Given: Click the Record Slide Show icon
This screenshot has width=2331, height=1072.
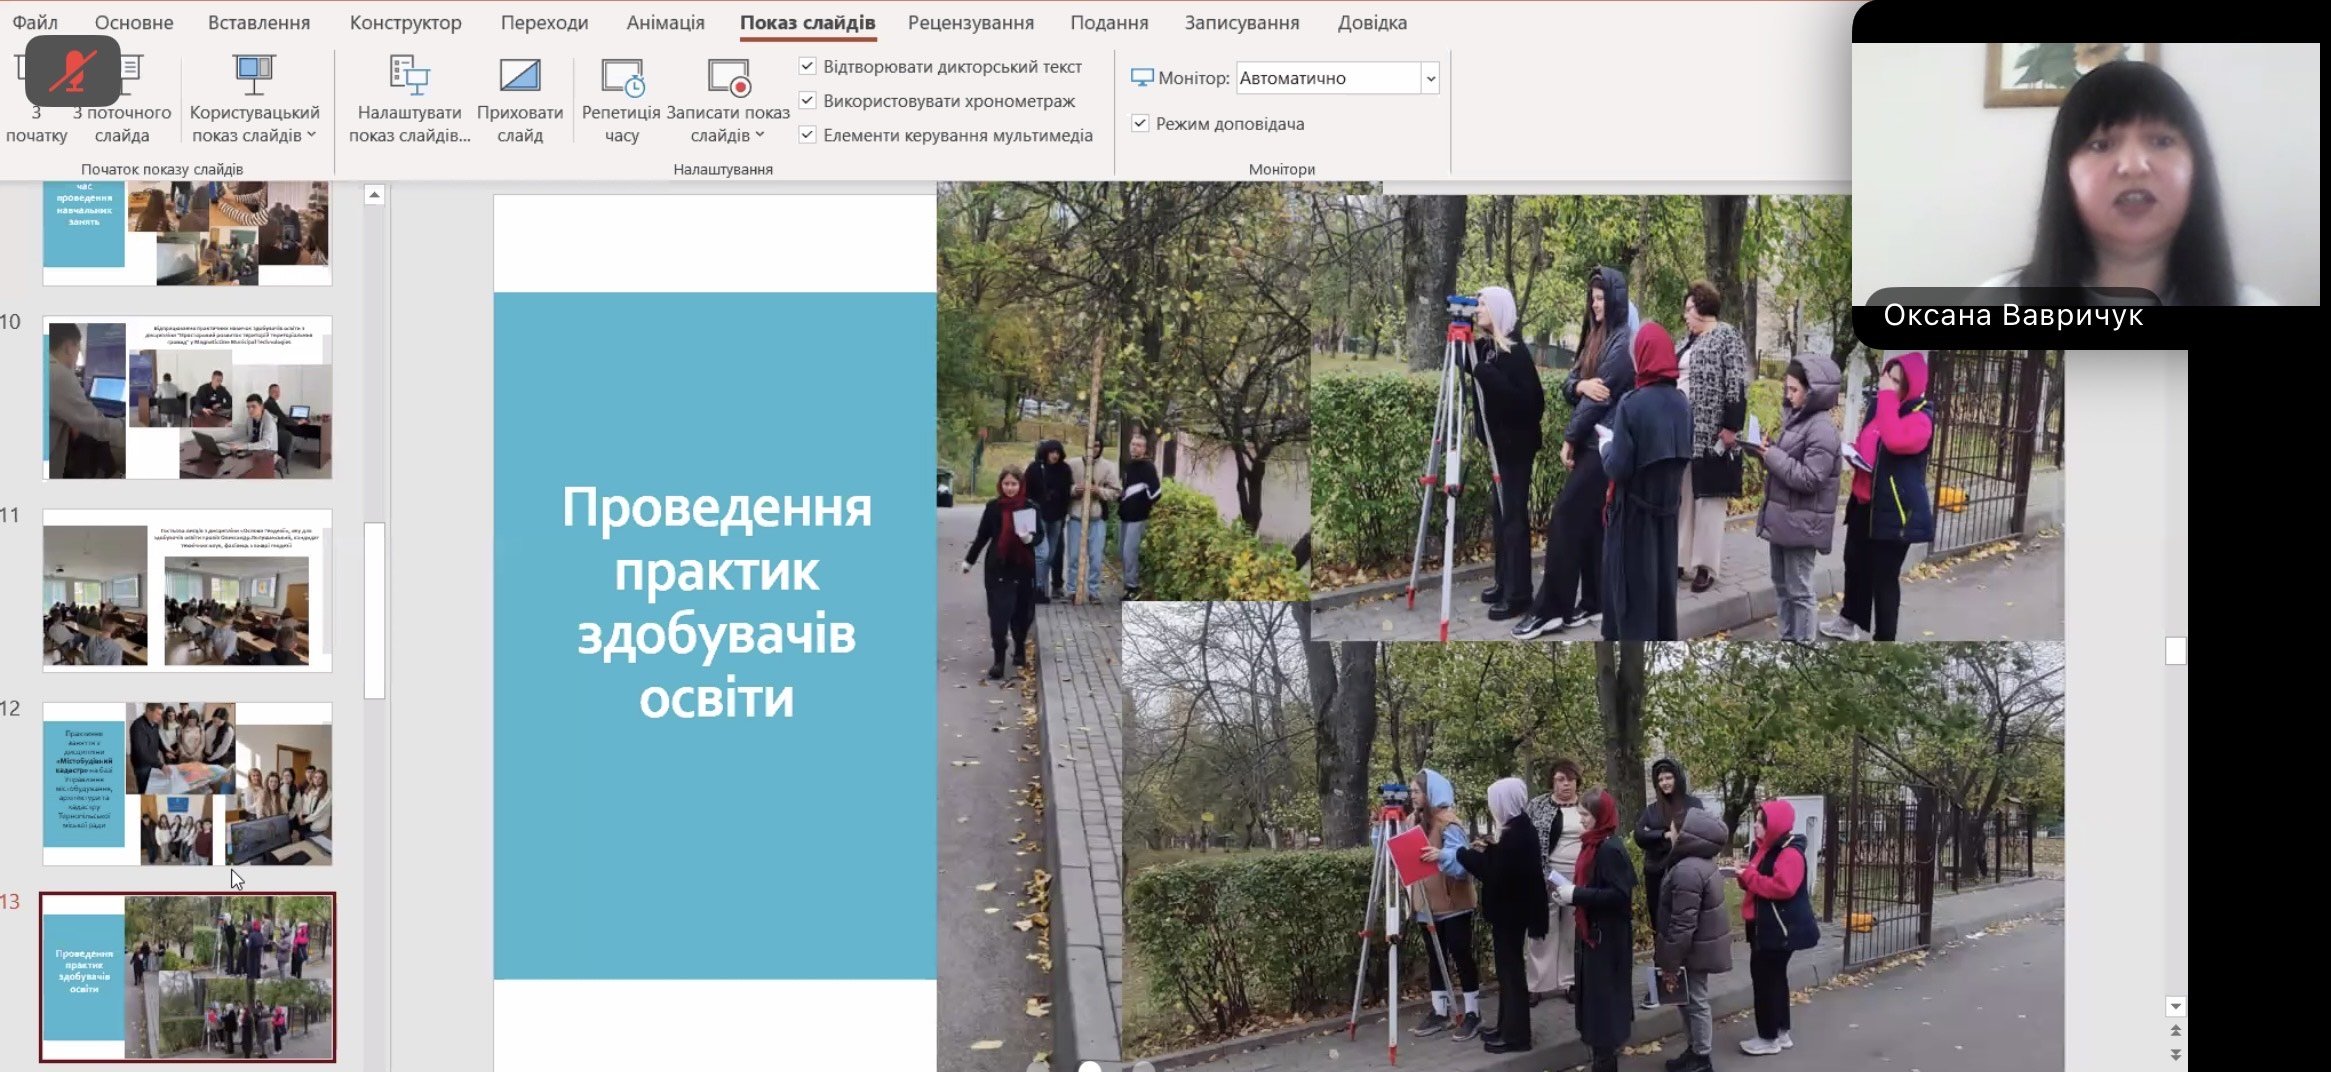Looking at the screenshot, I should (728, 77).
